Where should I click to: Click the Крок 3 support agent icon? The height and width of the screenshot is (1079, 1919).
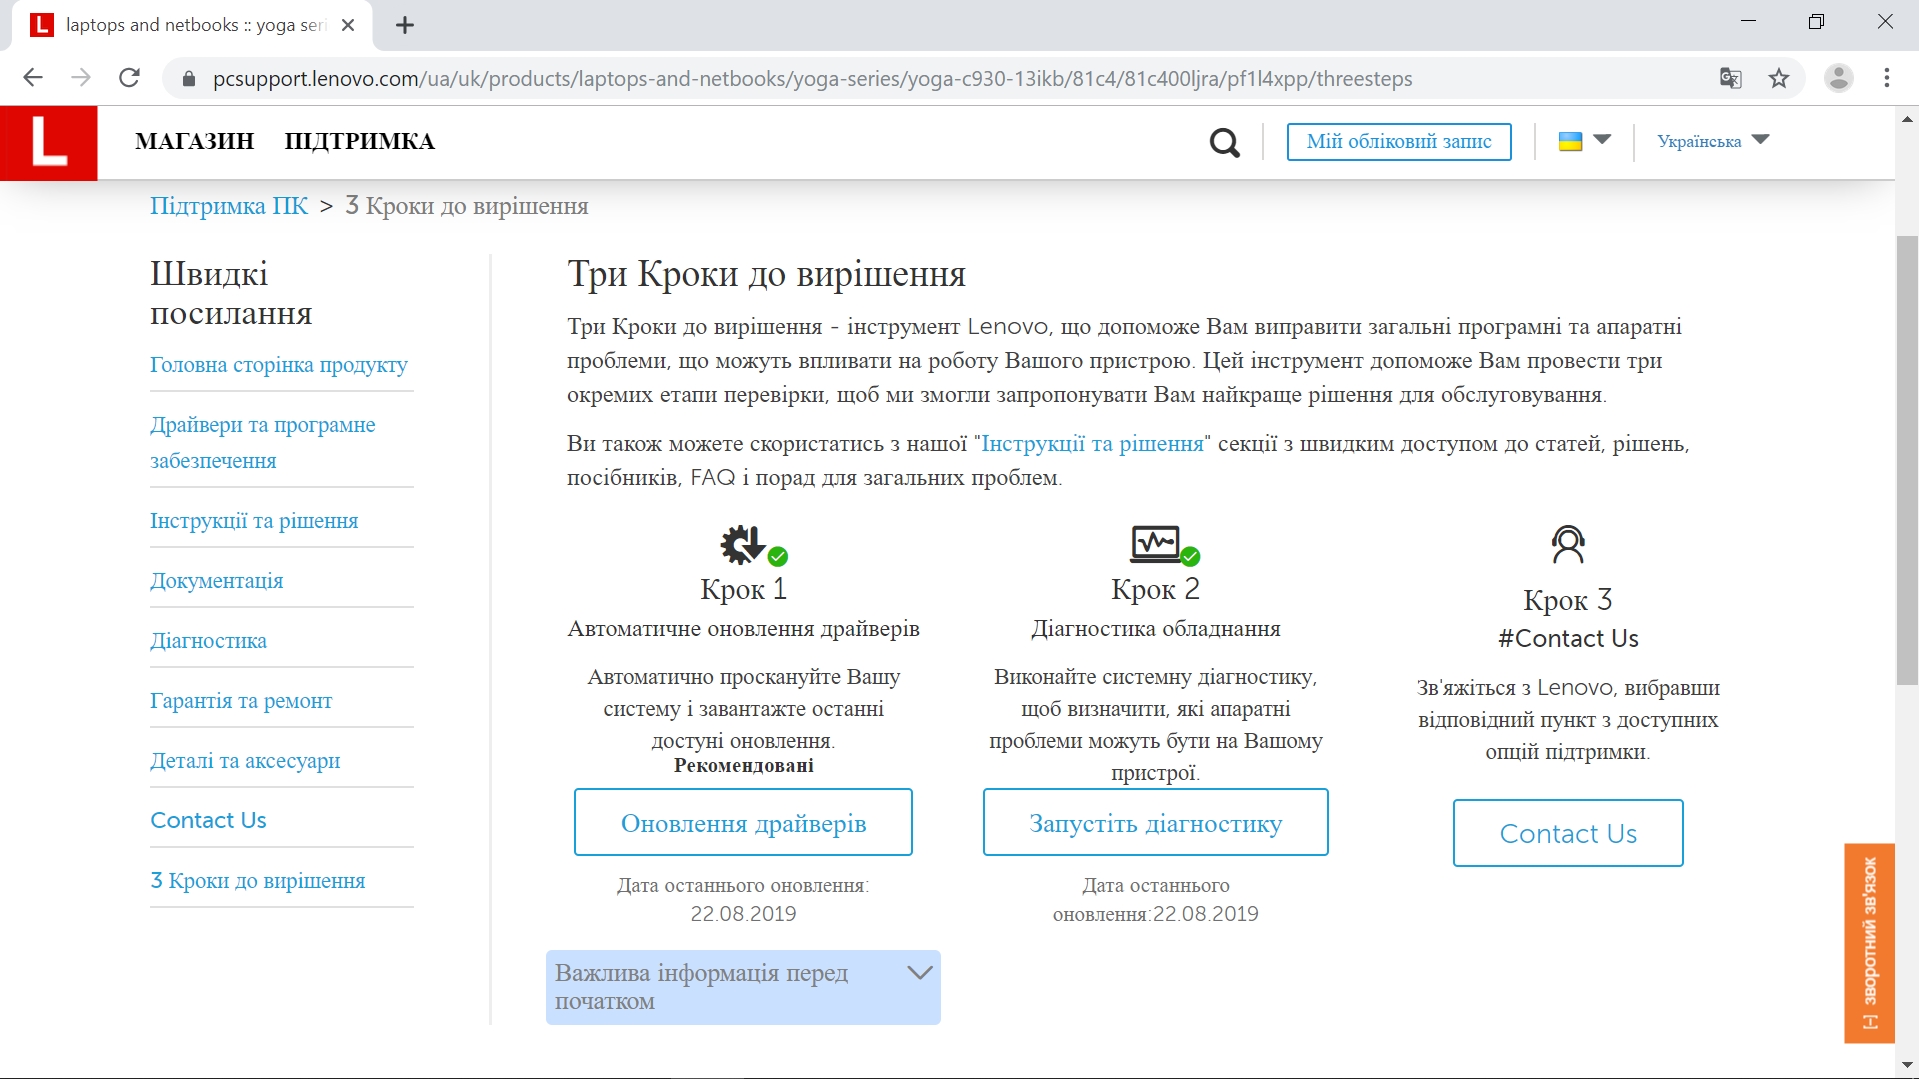tap(1568, 545)
